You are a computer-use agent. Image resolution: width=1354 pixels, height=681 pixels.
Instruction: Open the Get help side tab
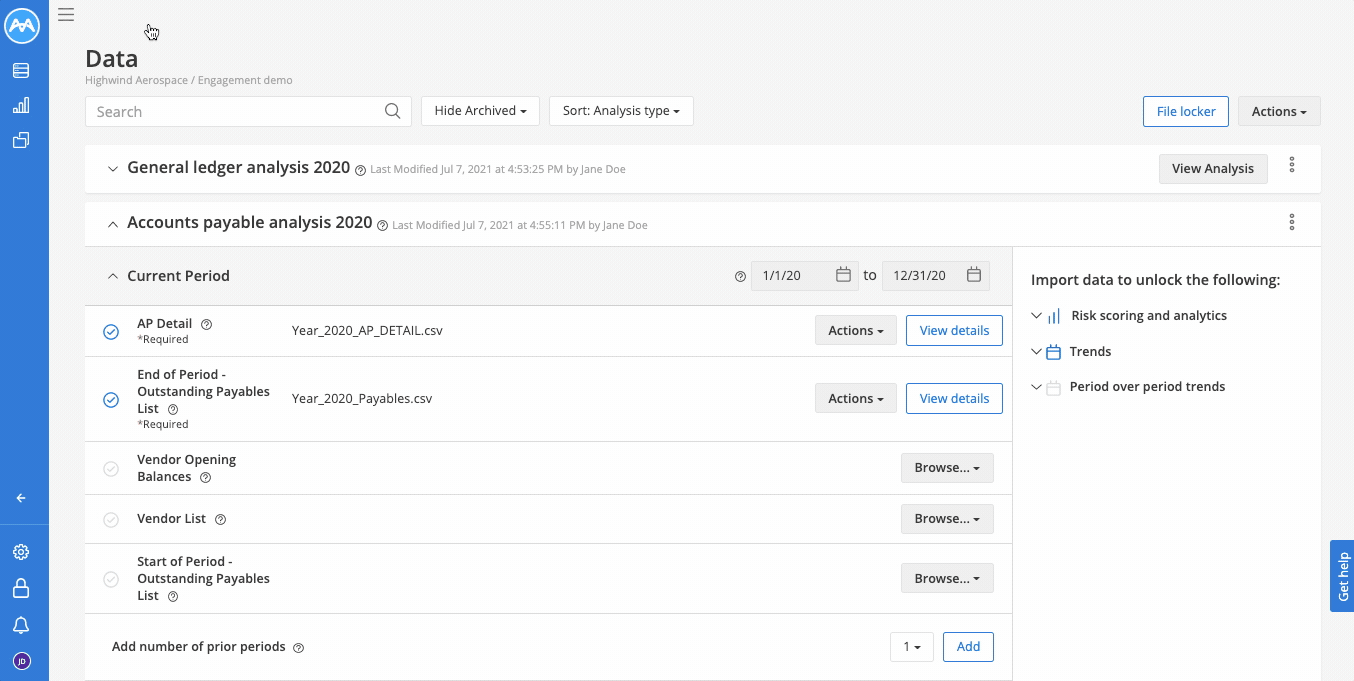click(x=1342, y=576)
